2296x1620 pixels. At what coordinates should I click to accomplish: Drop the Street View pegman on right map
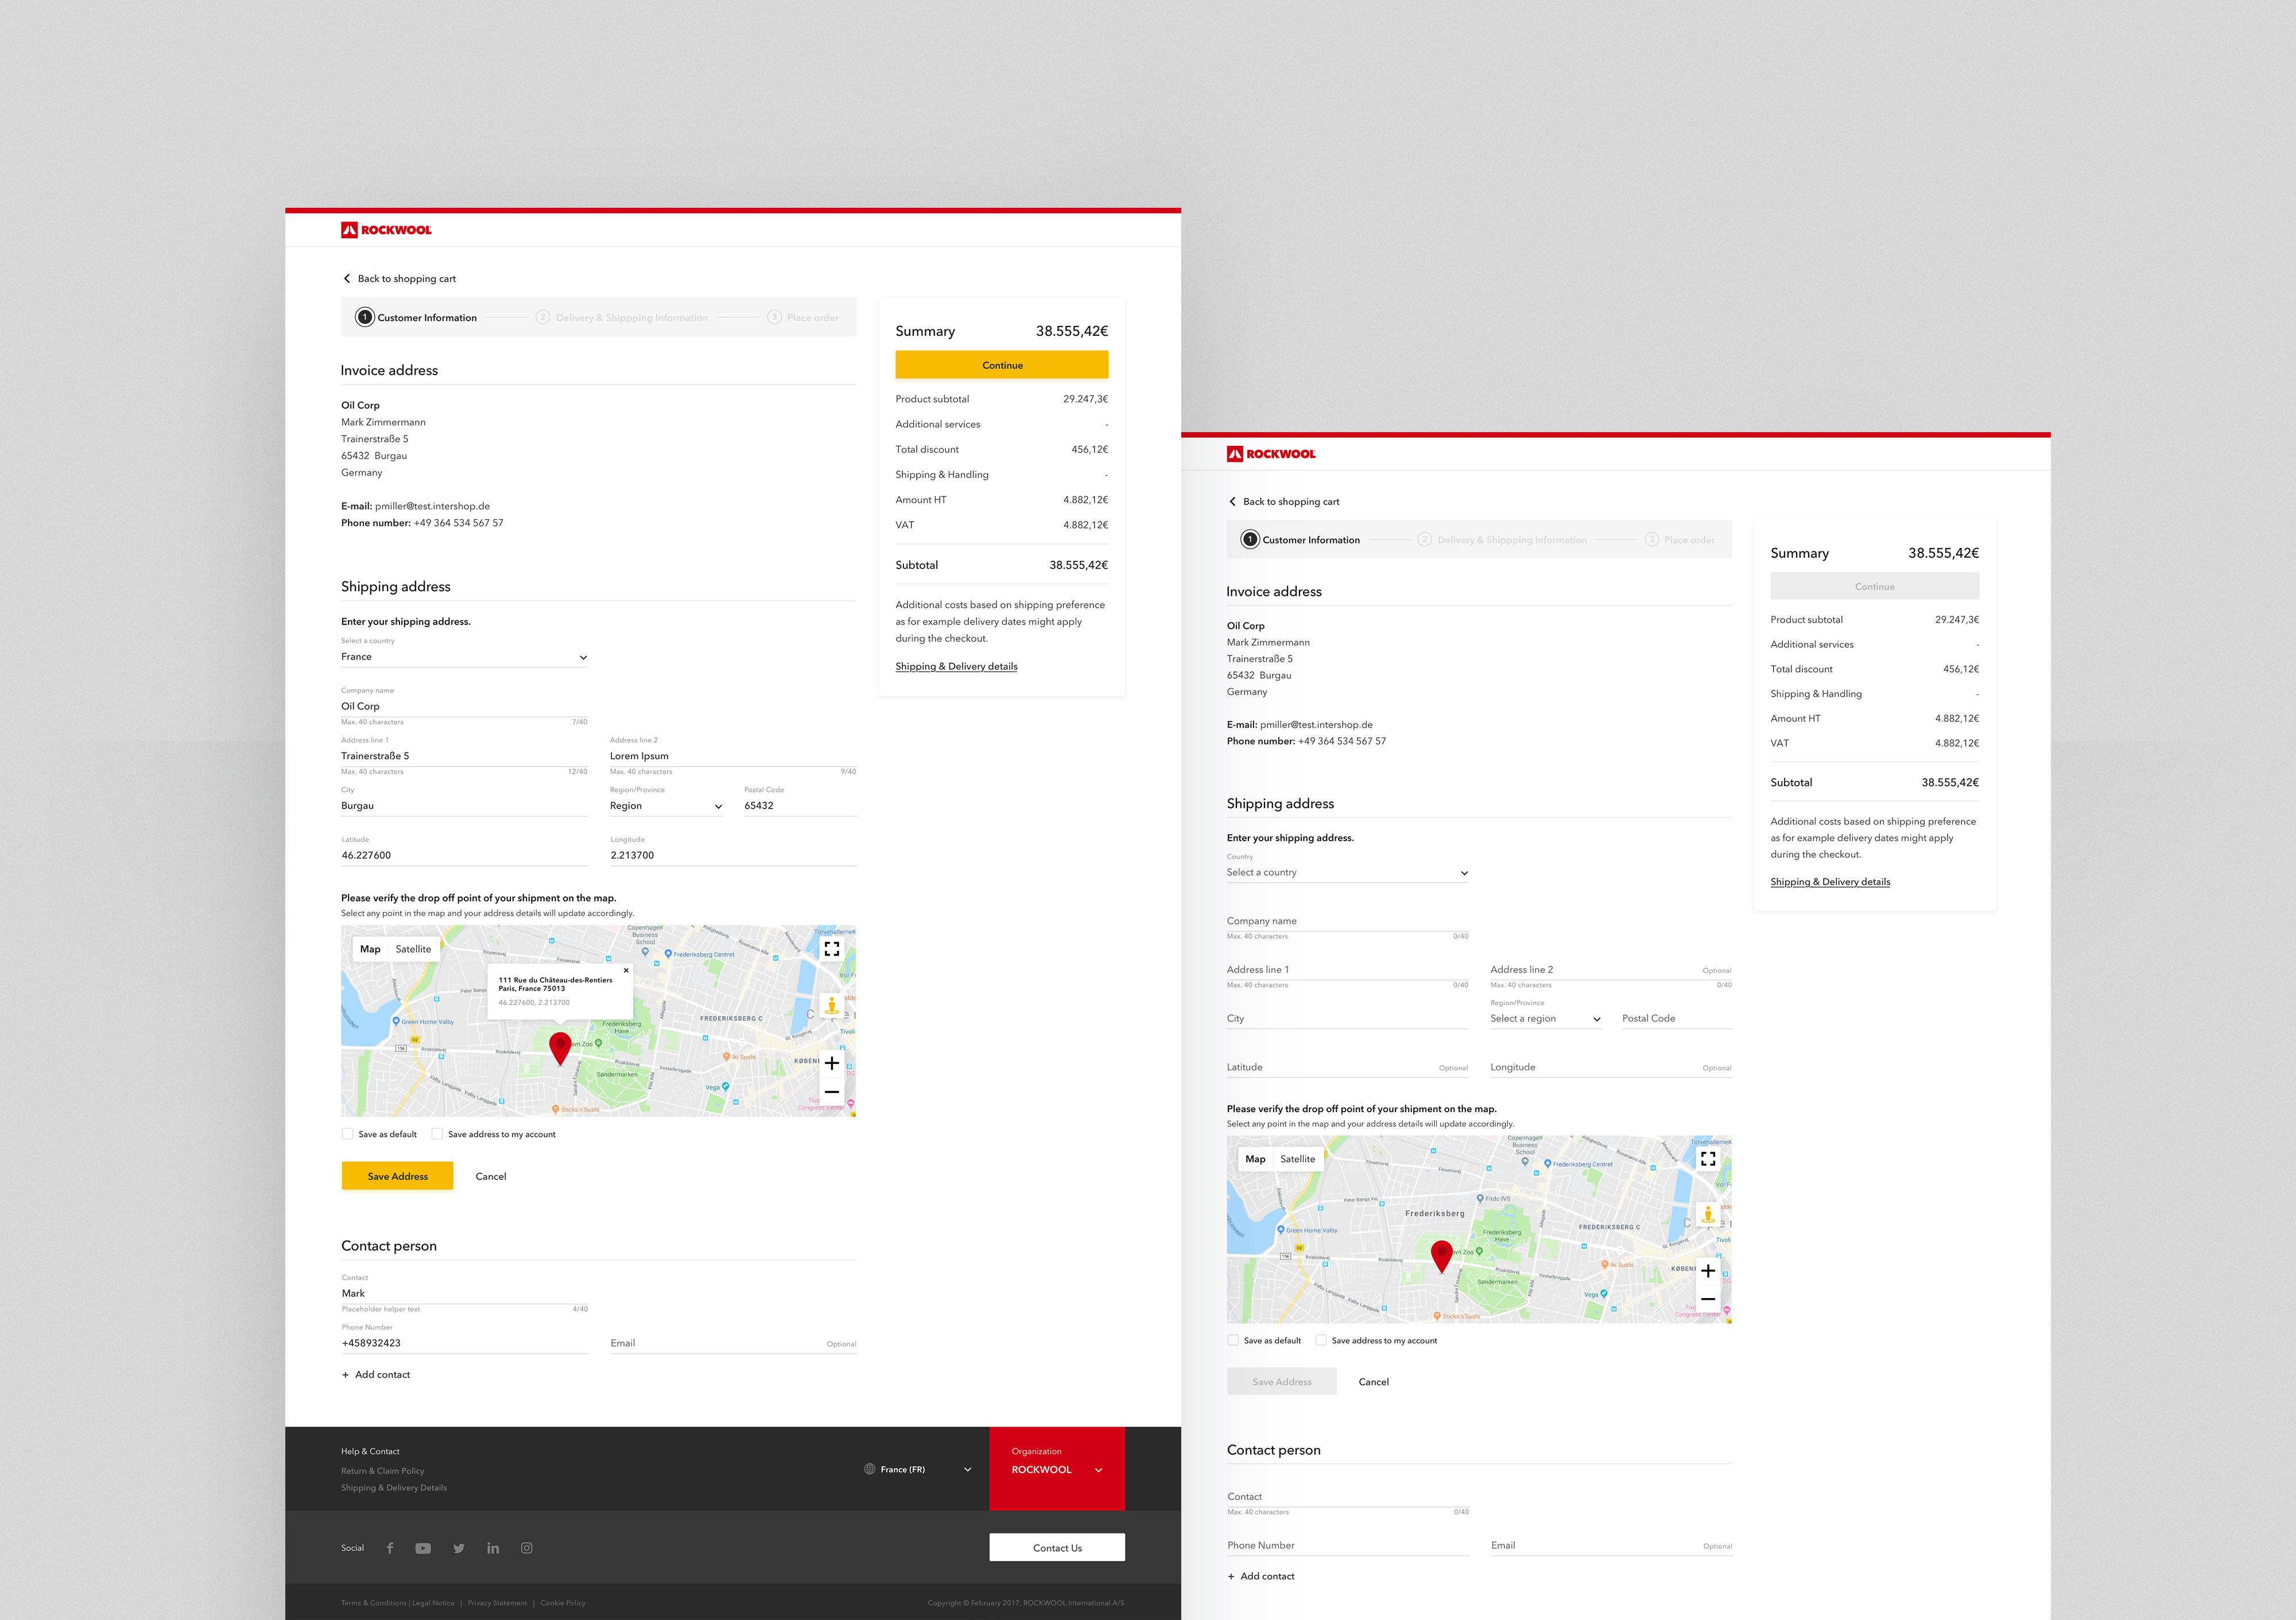click(1708, 1215)
